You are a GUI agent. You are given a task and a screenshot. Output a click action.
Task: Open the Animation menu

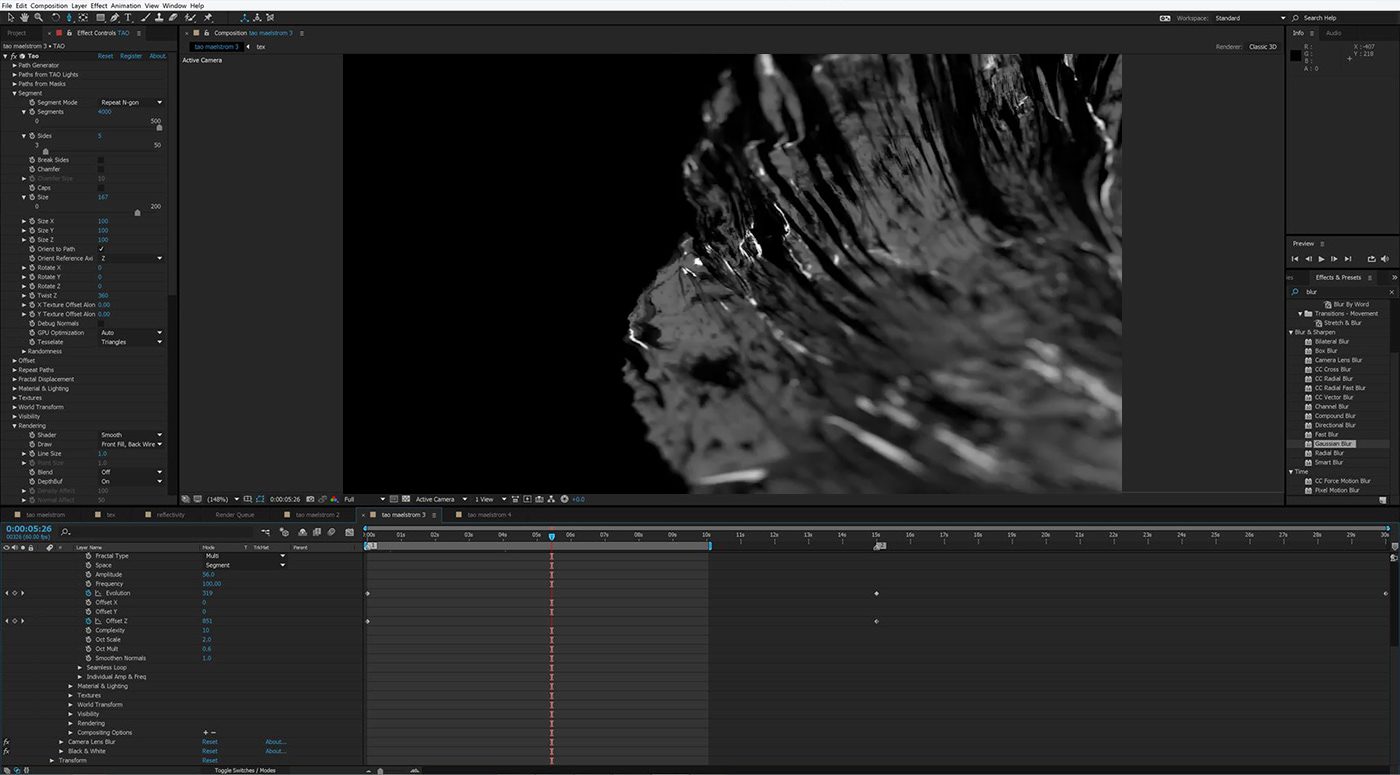pyautogui.click(x=126, y=5)
